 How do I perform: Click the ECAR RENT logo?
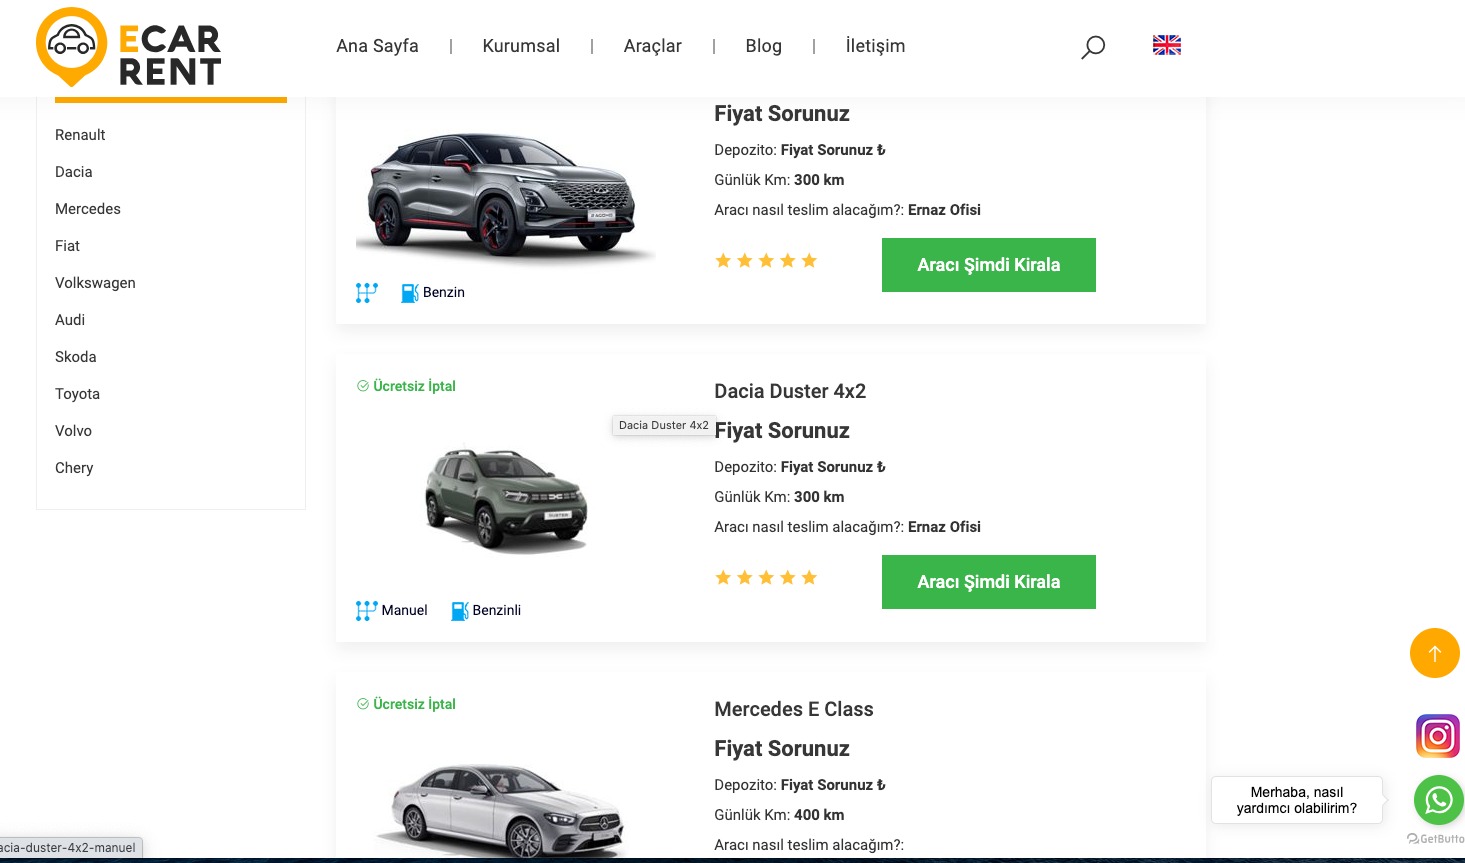[x=129, y=47]
